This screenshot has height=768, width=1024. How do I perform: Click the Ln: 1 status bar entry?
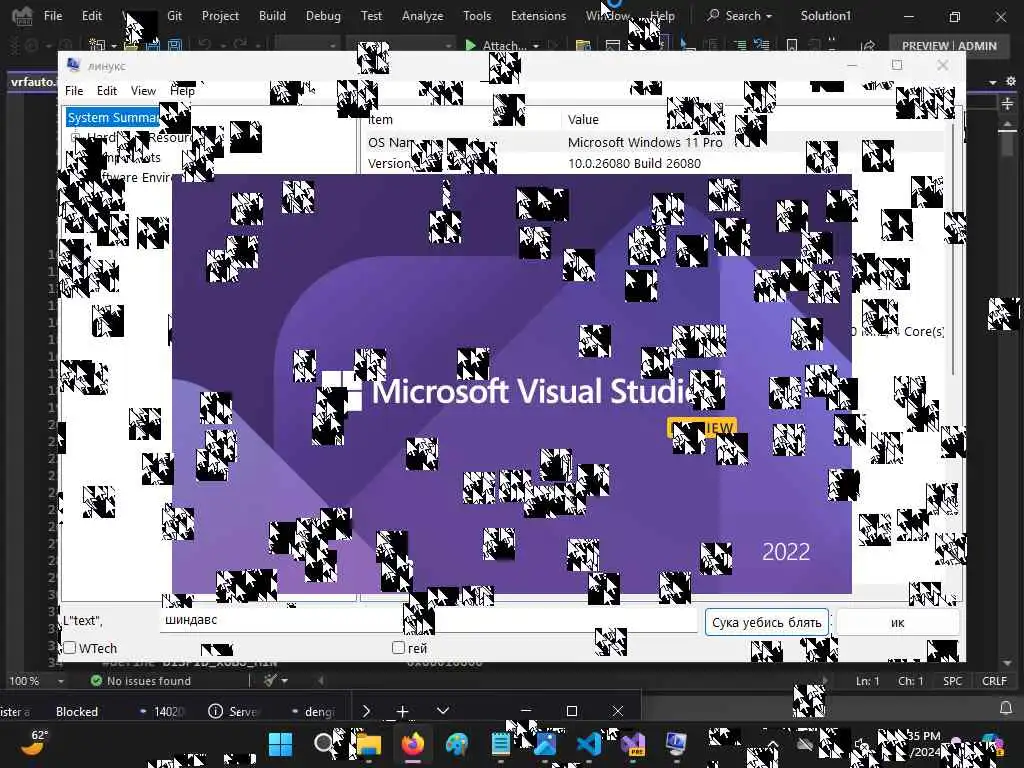pyautogui.click(x=867, y=680)
